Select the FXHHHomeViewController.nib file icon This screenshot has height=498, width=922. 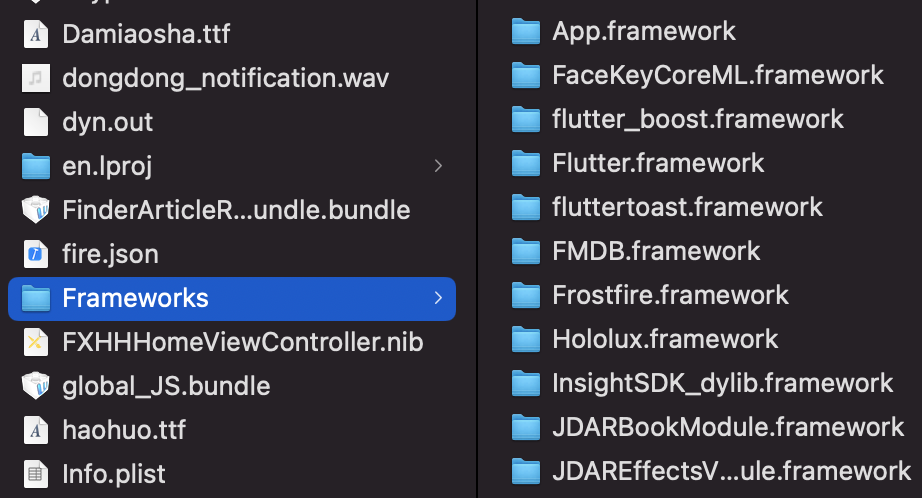coord(36,342)
